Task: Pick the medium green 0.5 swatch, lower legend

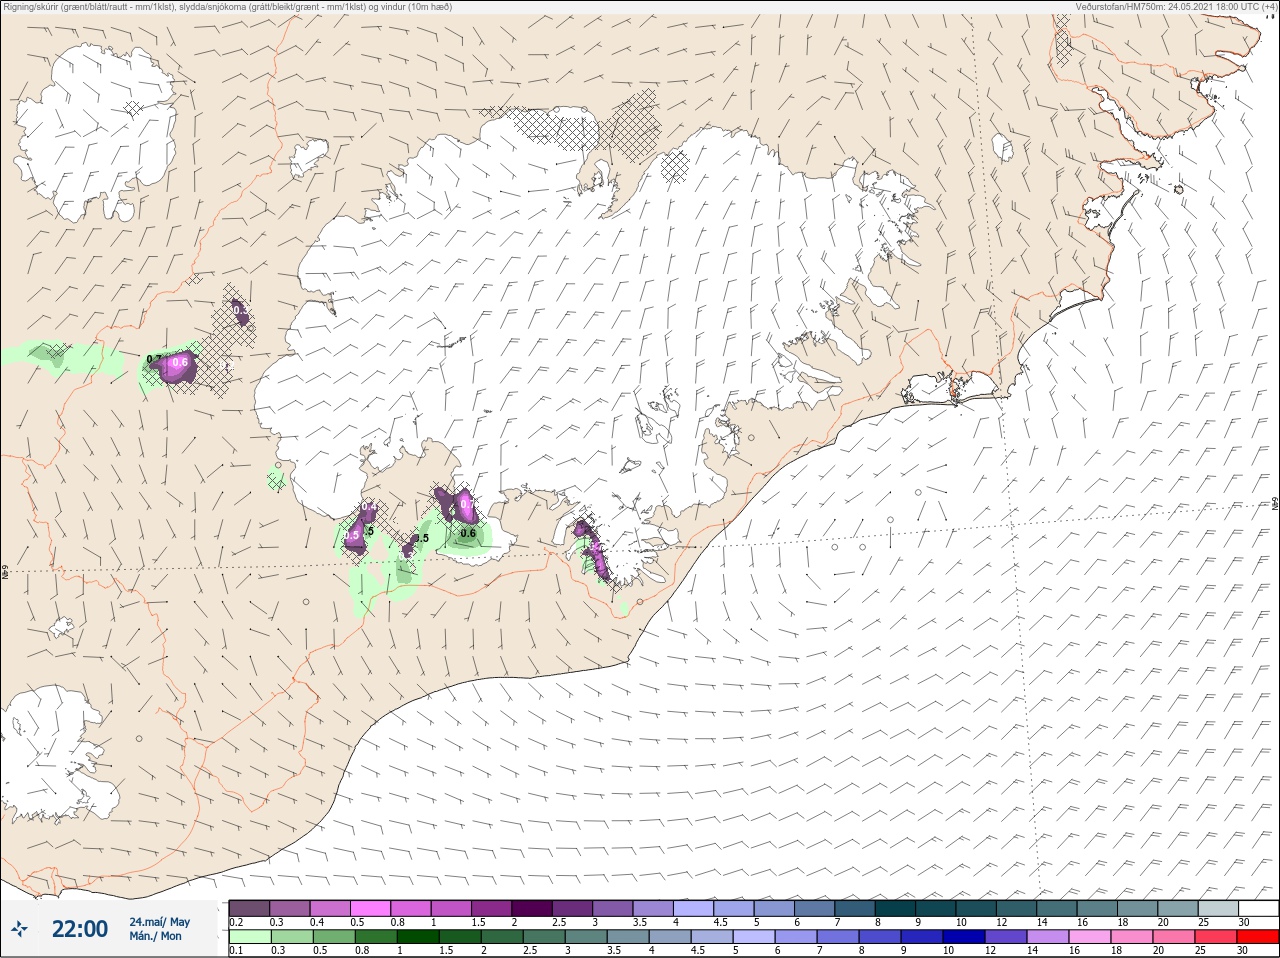Action: pos(332,937)
